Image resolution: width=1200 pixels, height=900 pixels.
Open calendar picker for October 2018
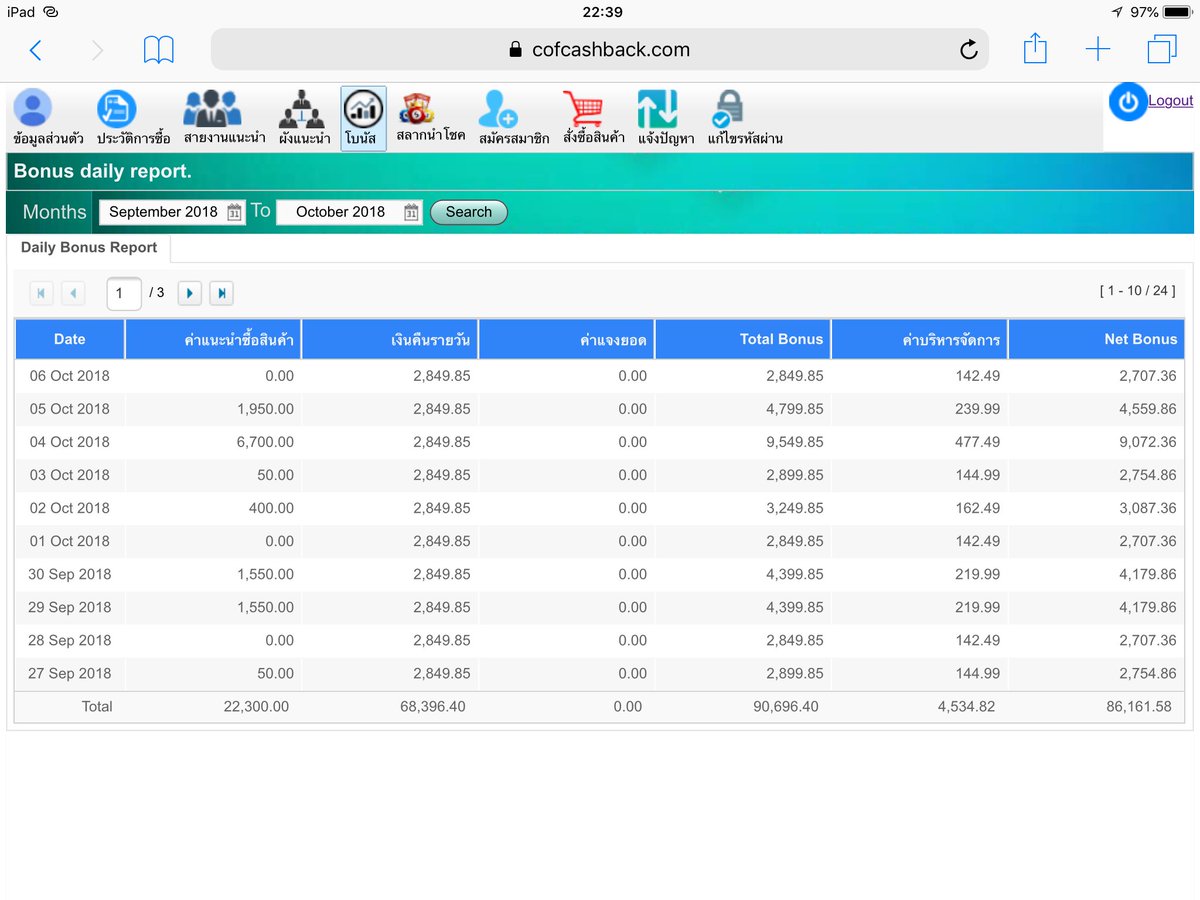[x=411, y=212]
